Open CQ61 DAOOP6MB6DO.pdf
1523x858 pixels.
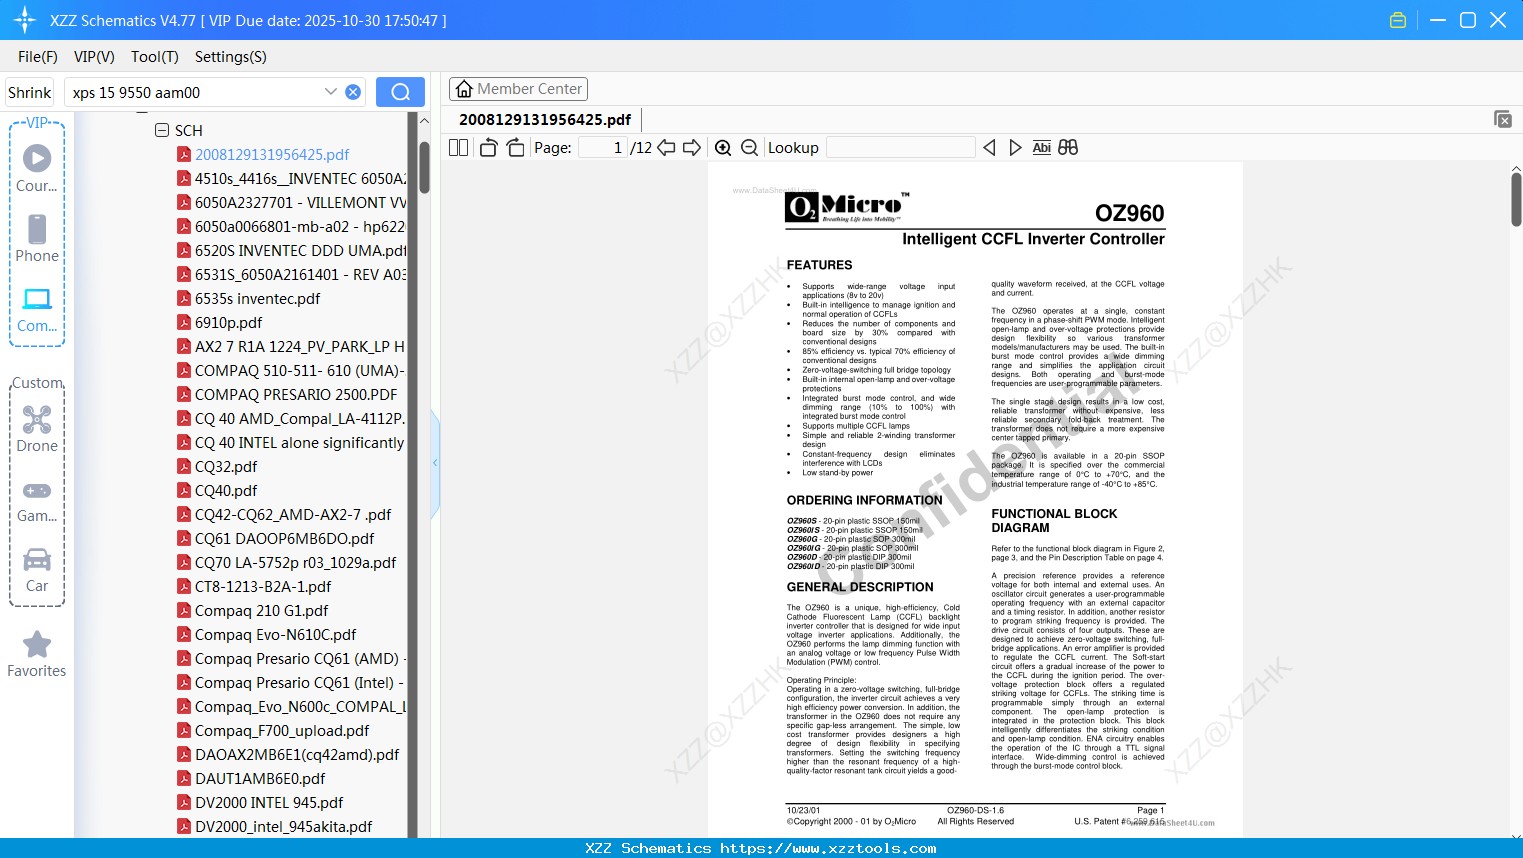[x=284, y=538]
